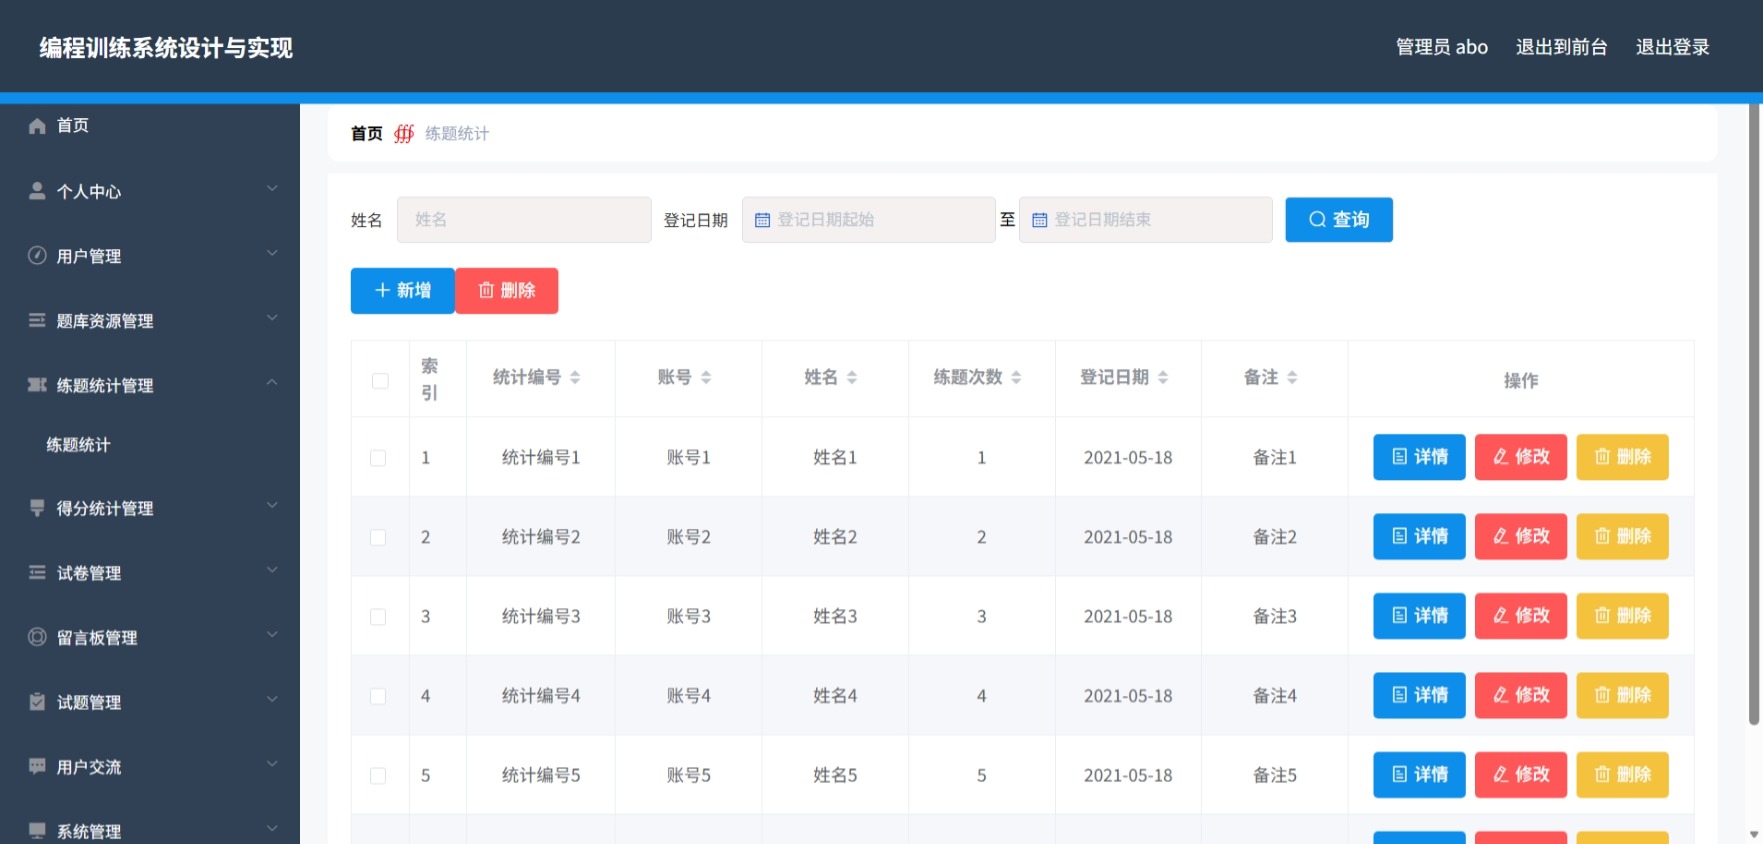Click the person icon for 个人中心
Viewport: 1763px width, 844px height.
[x=37, y=190]
